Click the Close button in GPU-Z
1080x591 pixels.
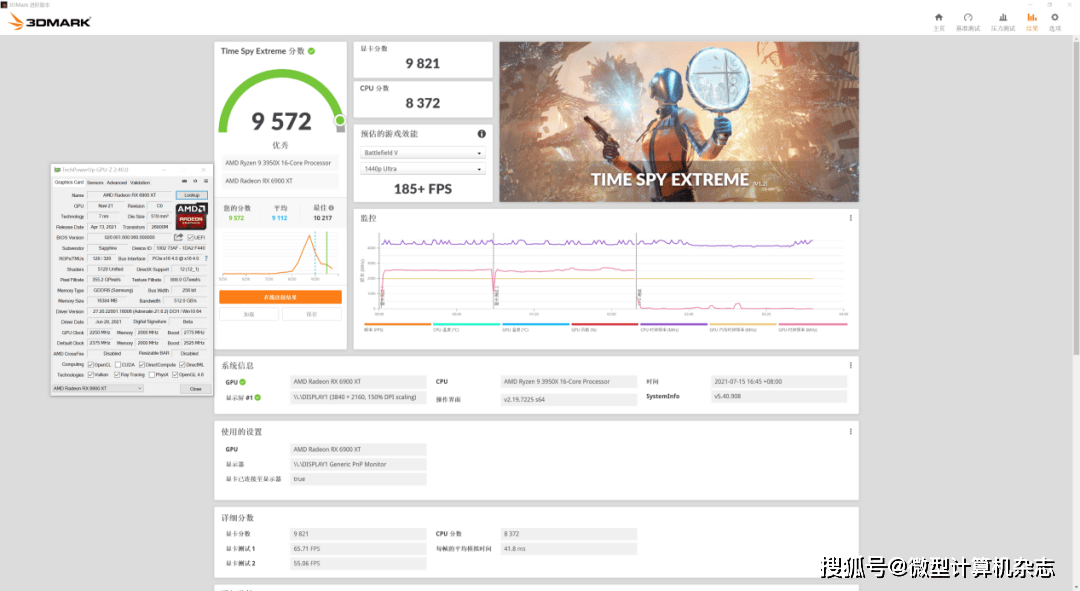tap(196, 388)
